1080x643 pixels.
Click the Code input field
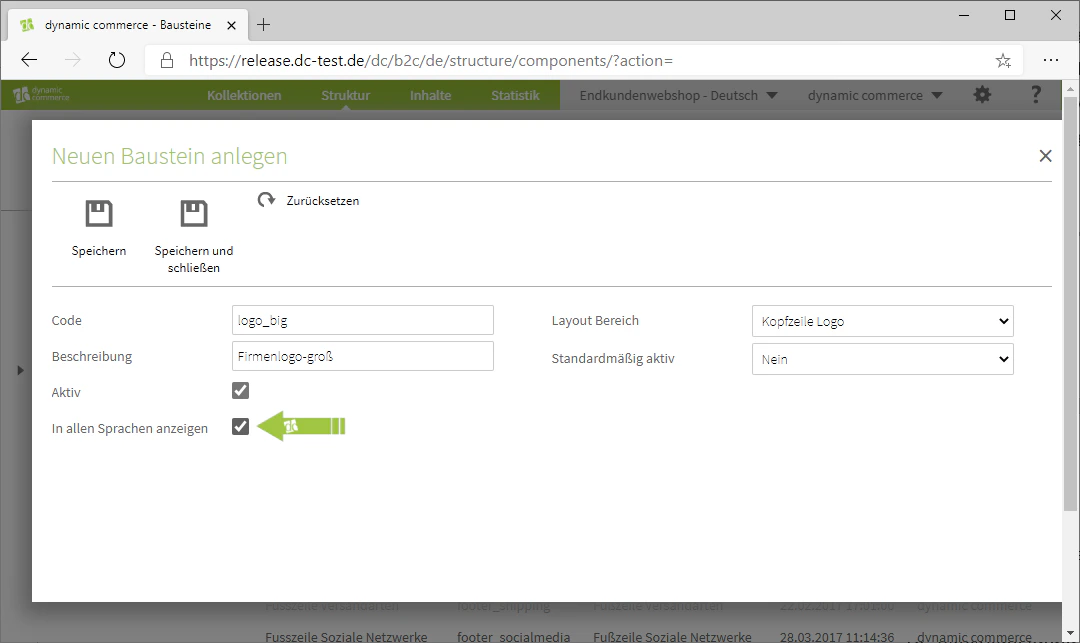(x=362, y=320)
